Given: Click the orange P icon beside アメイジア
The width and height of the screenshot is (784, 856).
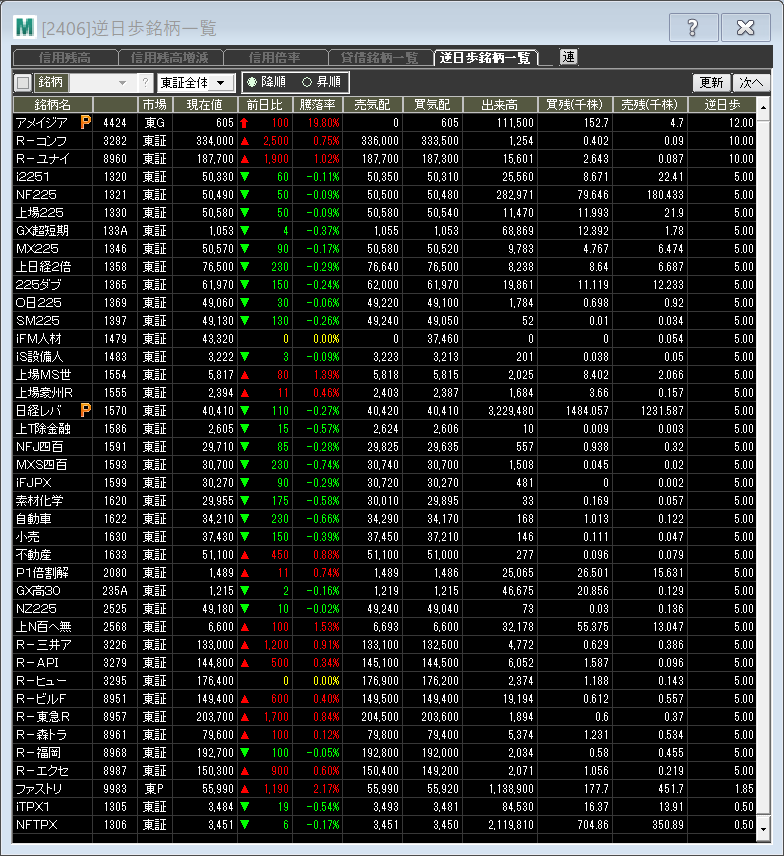Looking at the screenshot, I should pos(86,122).
